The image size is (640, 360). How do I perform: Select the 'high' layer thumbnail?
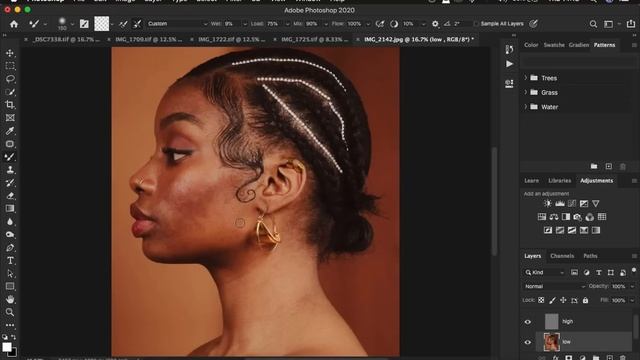(551, 322)
